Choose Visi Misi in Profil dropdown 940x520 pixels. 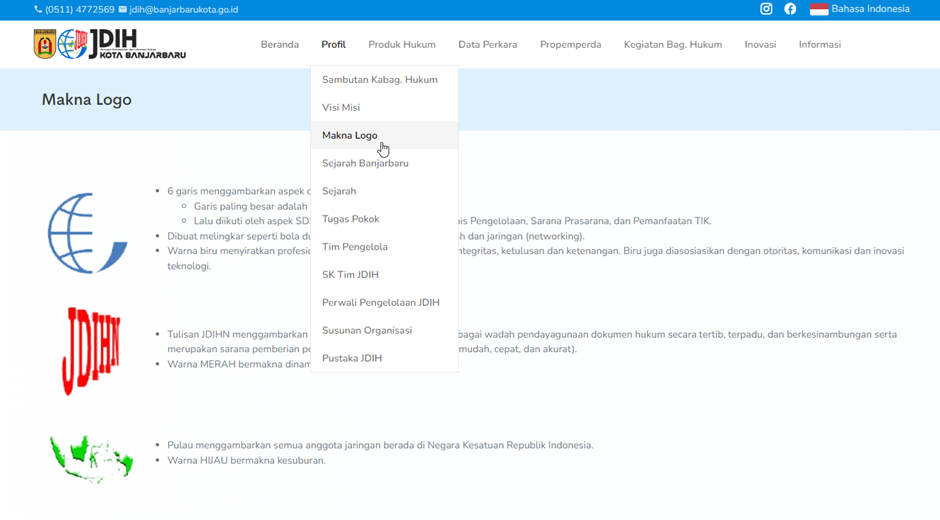(x=341, y=108)
